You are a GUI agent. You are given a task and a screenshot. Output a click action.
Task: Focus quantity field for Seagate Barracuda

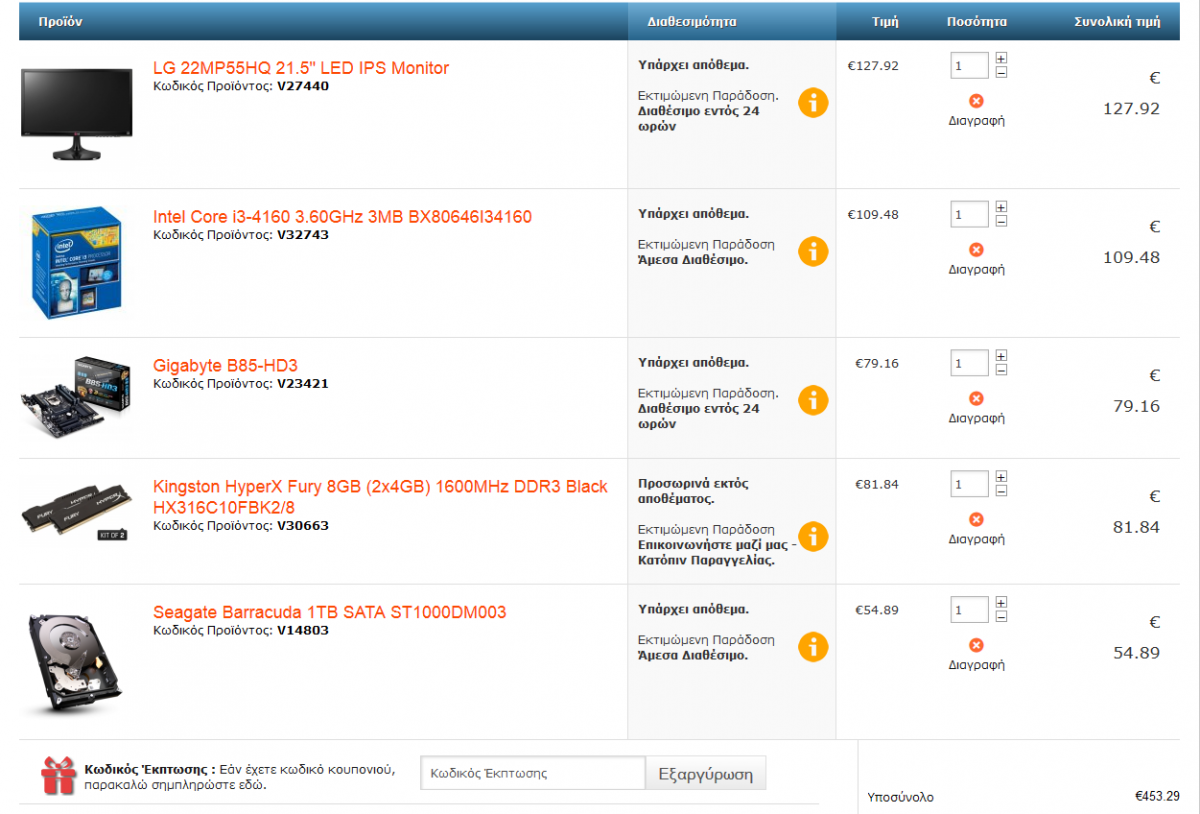pos(969,610)
